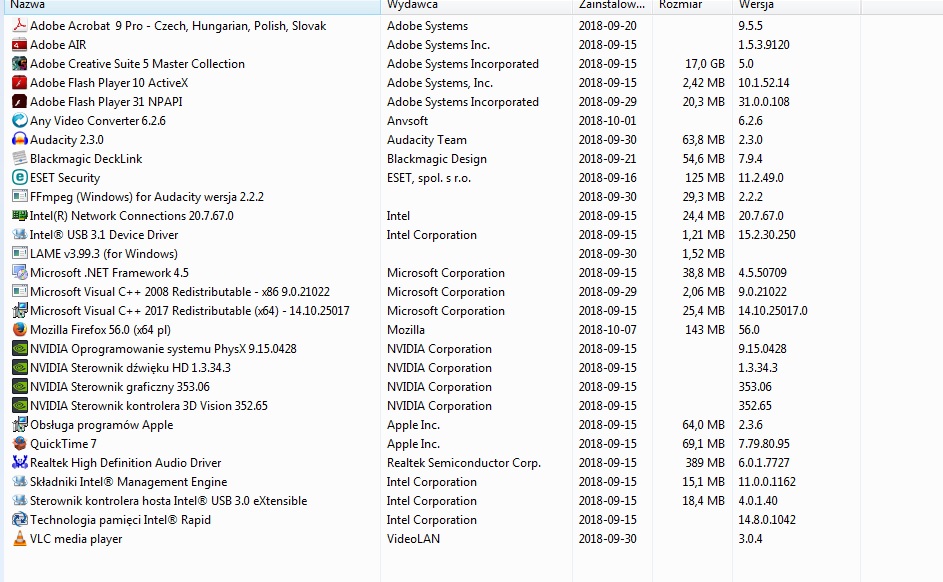Sort programs by the Wydawca column header

(476, 5)
